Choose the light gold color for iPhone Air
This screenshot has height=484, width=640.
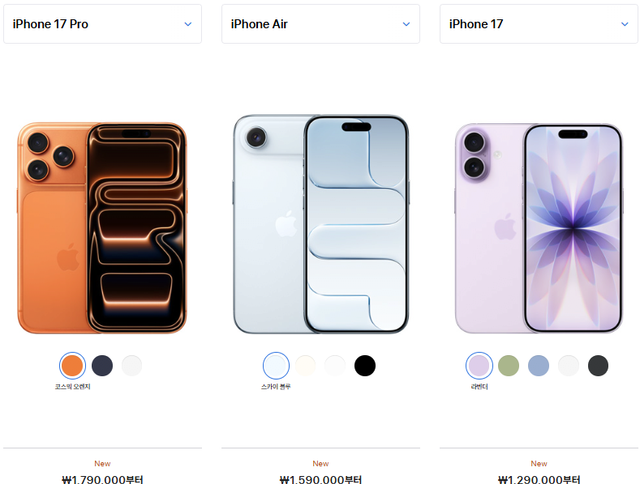(x=306, y=365)
